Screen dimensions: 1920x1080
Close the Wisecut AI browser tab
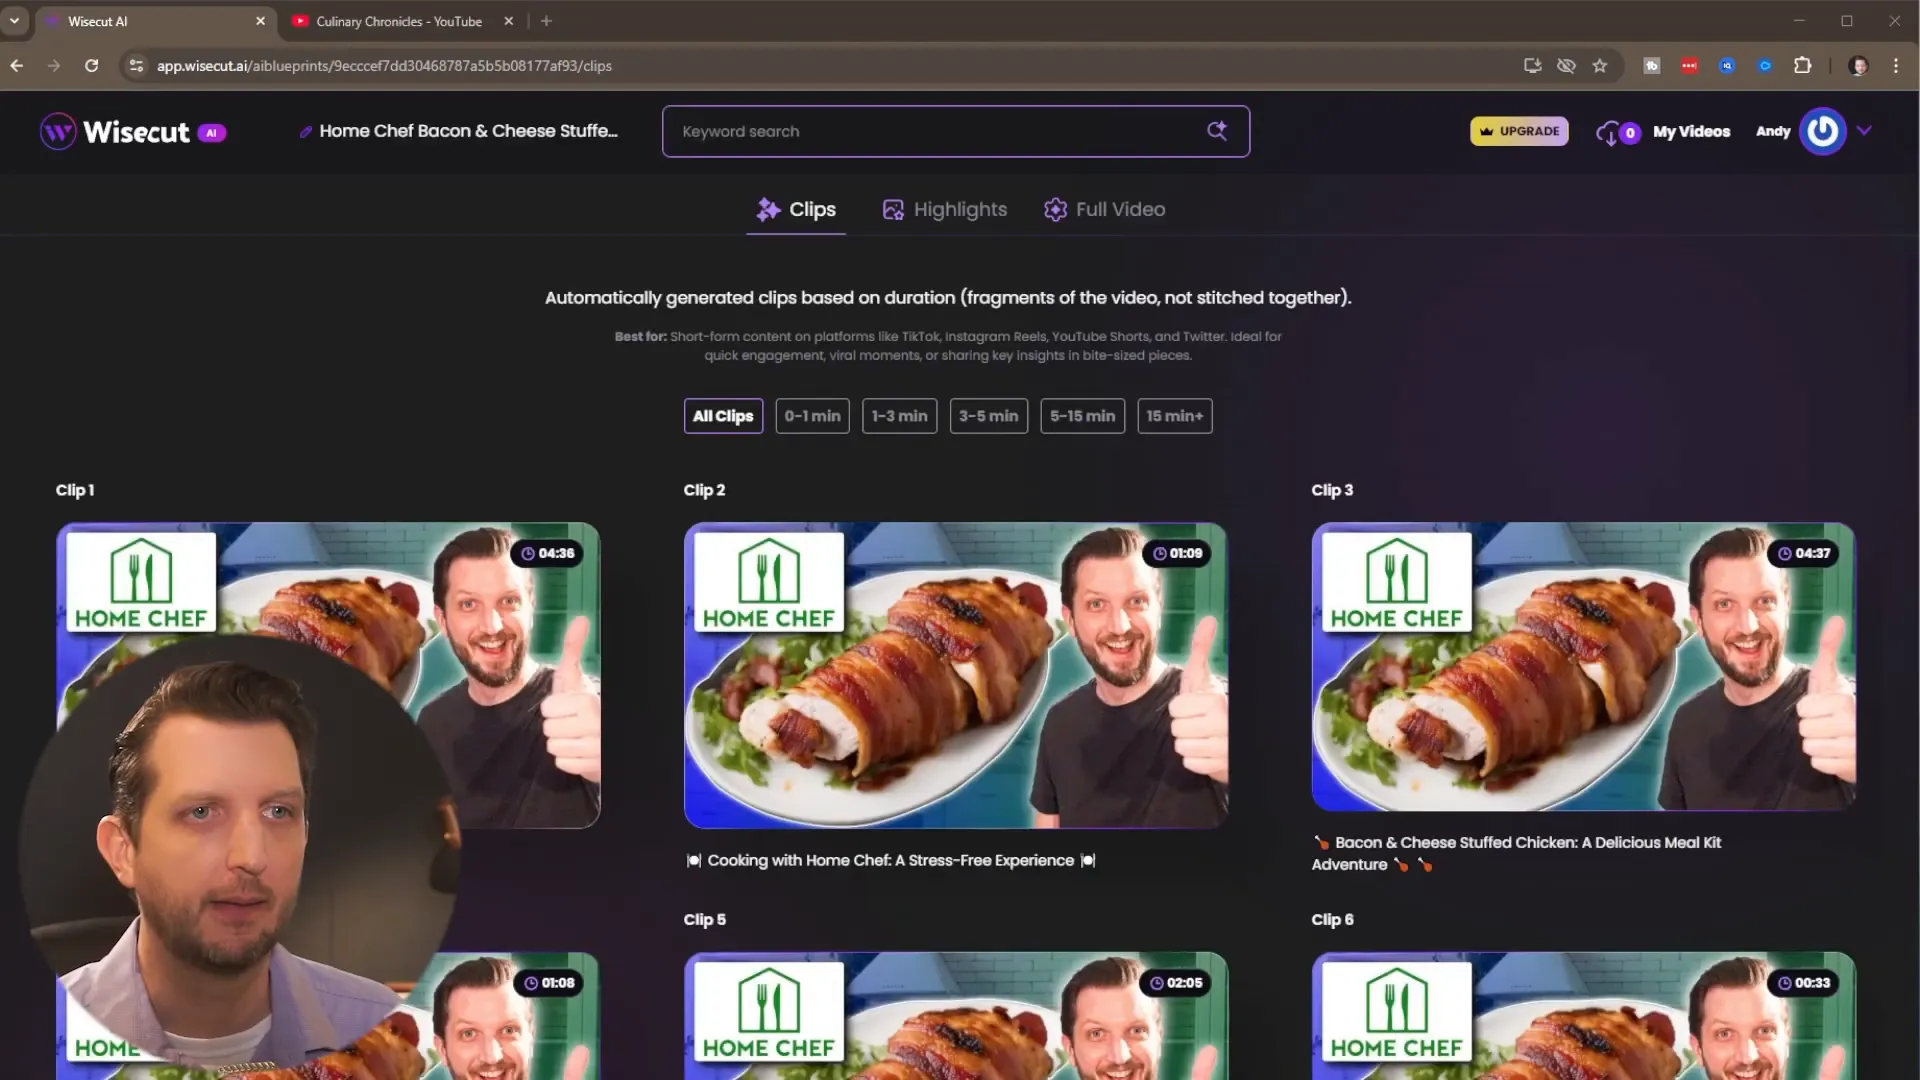tap(260, 21)
